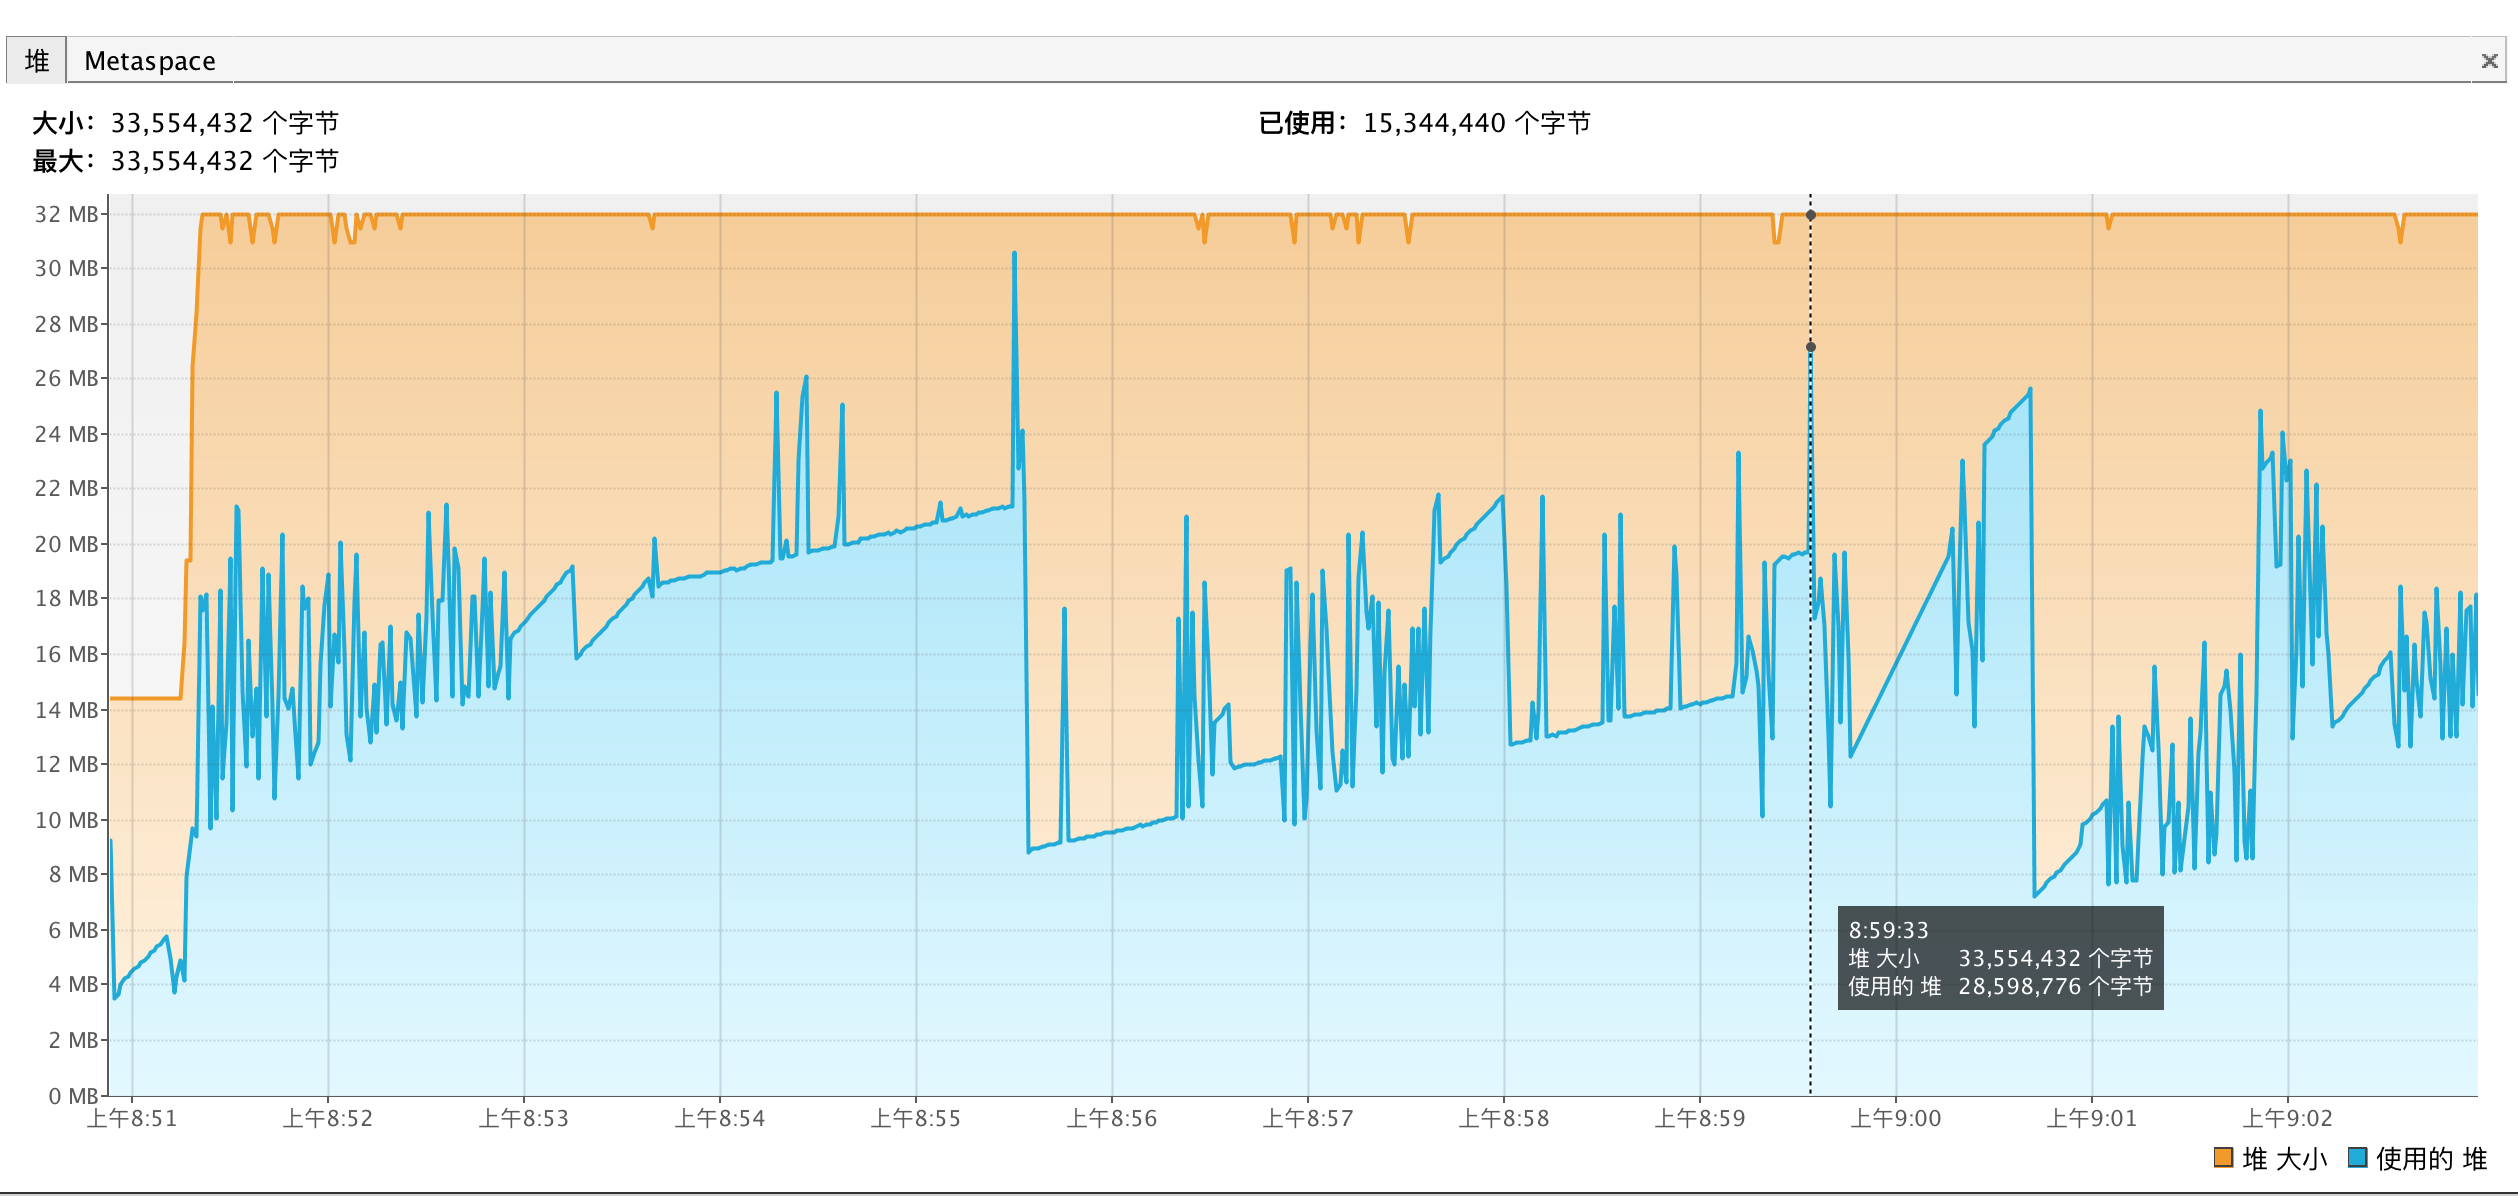Click the 8 MB axis label
The height and width of the screenshot is (1196, 2518).
pyautogui.click(x=74, y=874)
